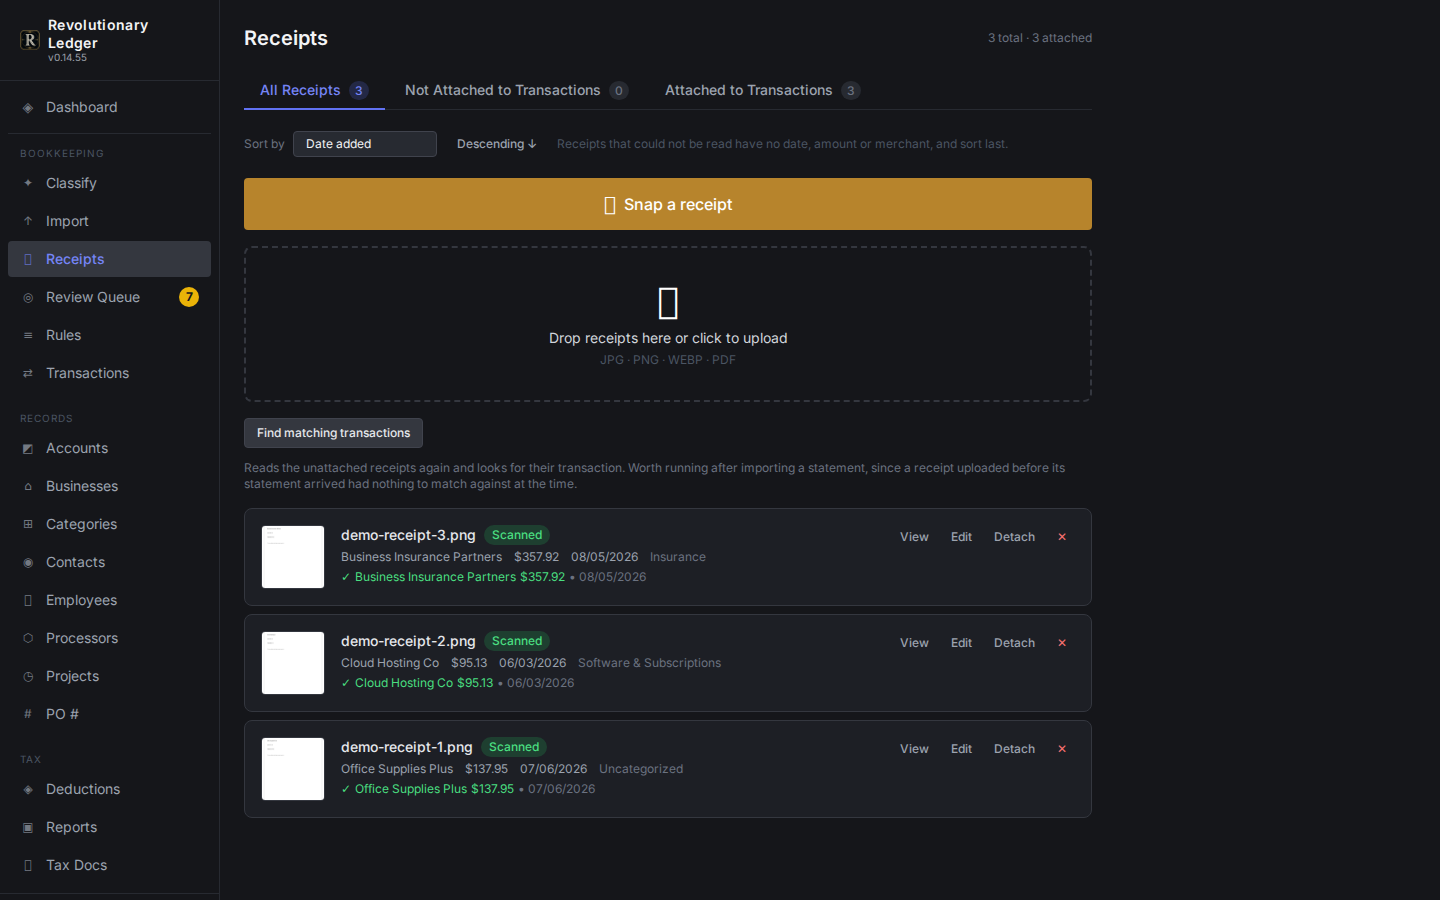Click the receipt upload drop zone
Image resolution: width=1440 pixels, height=900 pixels.
tap(668, 324)
